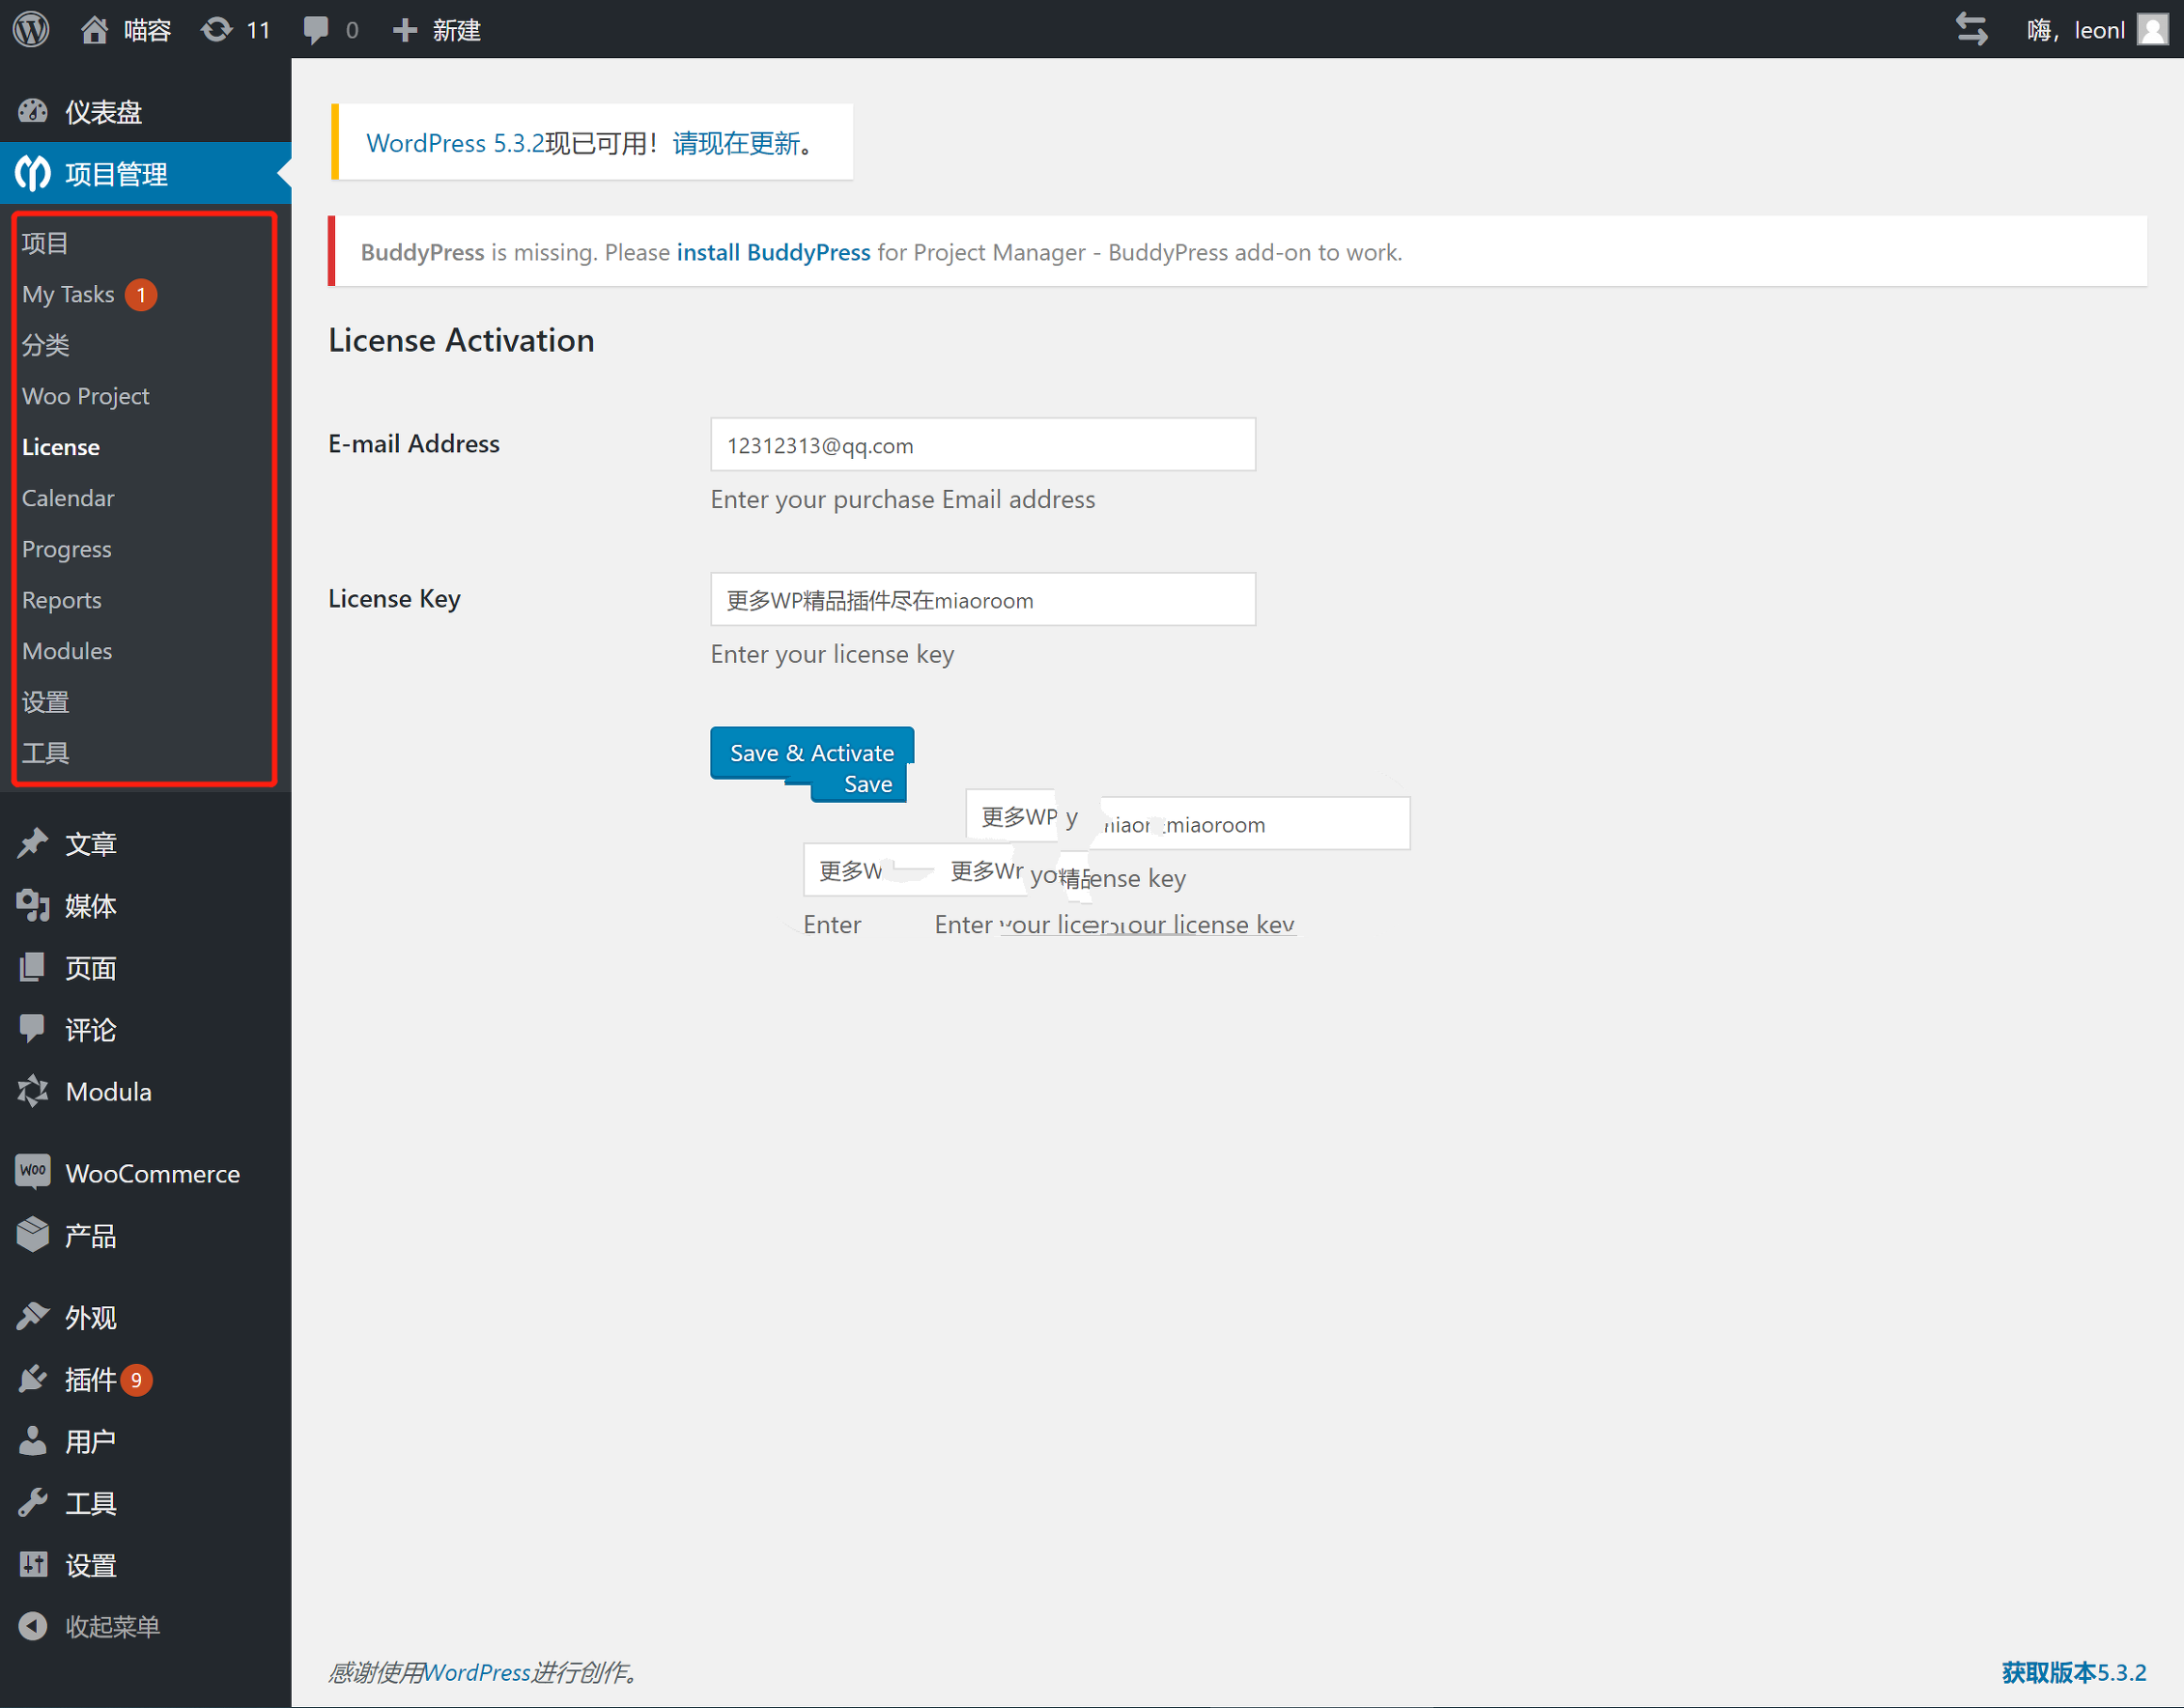Open the 插件 plugins menu icon
2184x1708 pixels.
[33, 1379]
